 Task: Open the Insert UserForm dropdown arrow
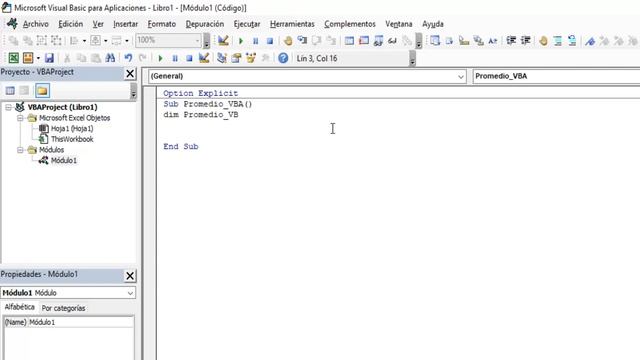[38, 58]
